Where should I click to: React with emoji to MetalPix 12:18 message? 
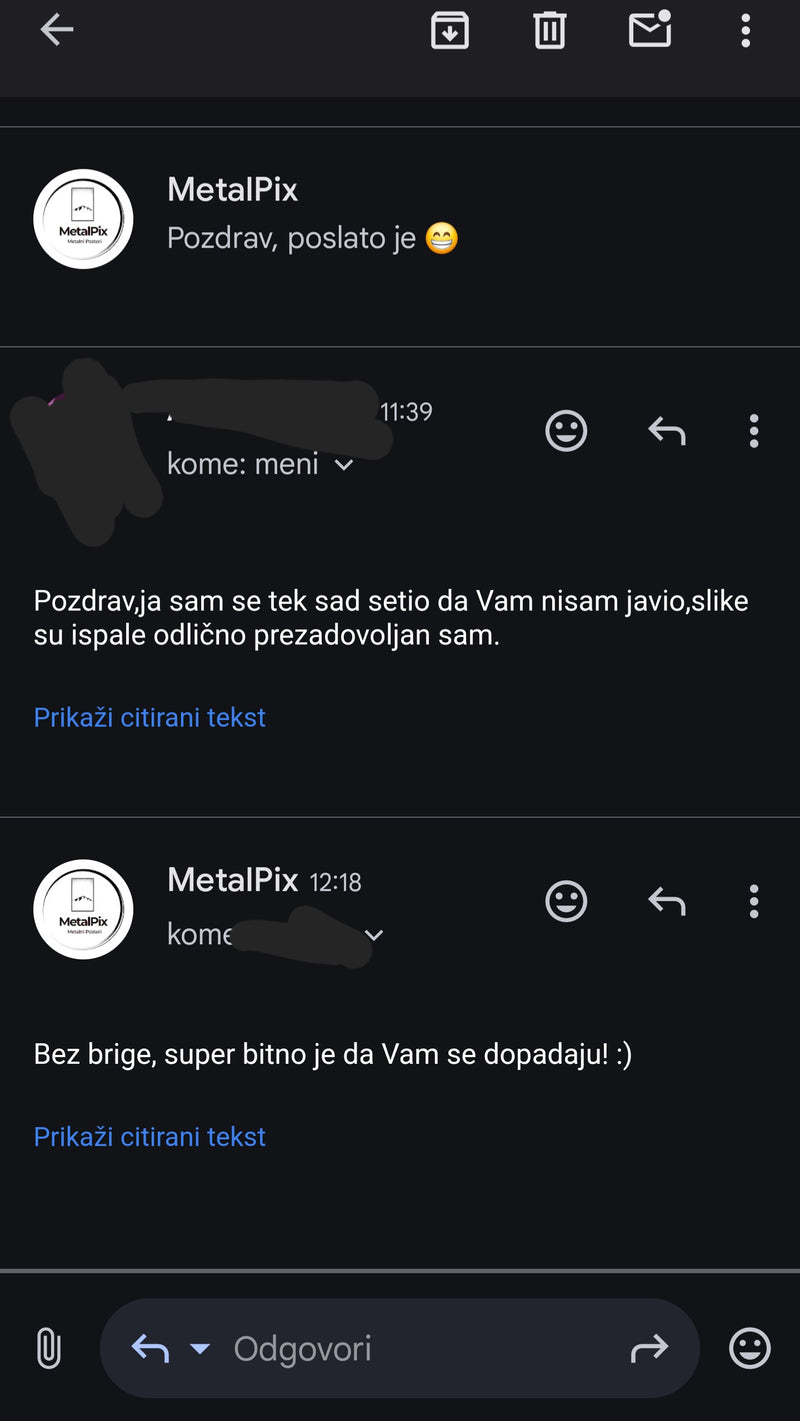566,902
